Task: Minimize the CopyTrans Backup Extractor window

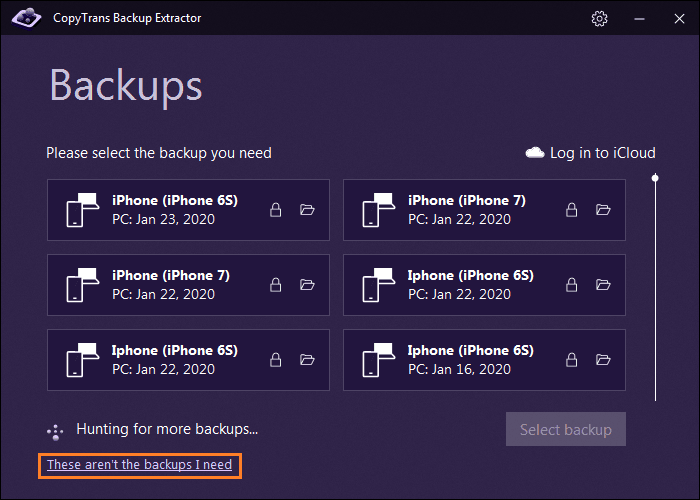Action: tap(639, 19)
